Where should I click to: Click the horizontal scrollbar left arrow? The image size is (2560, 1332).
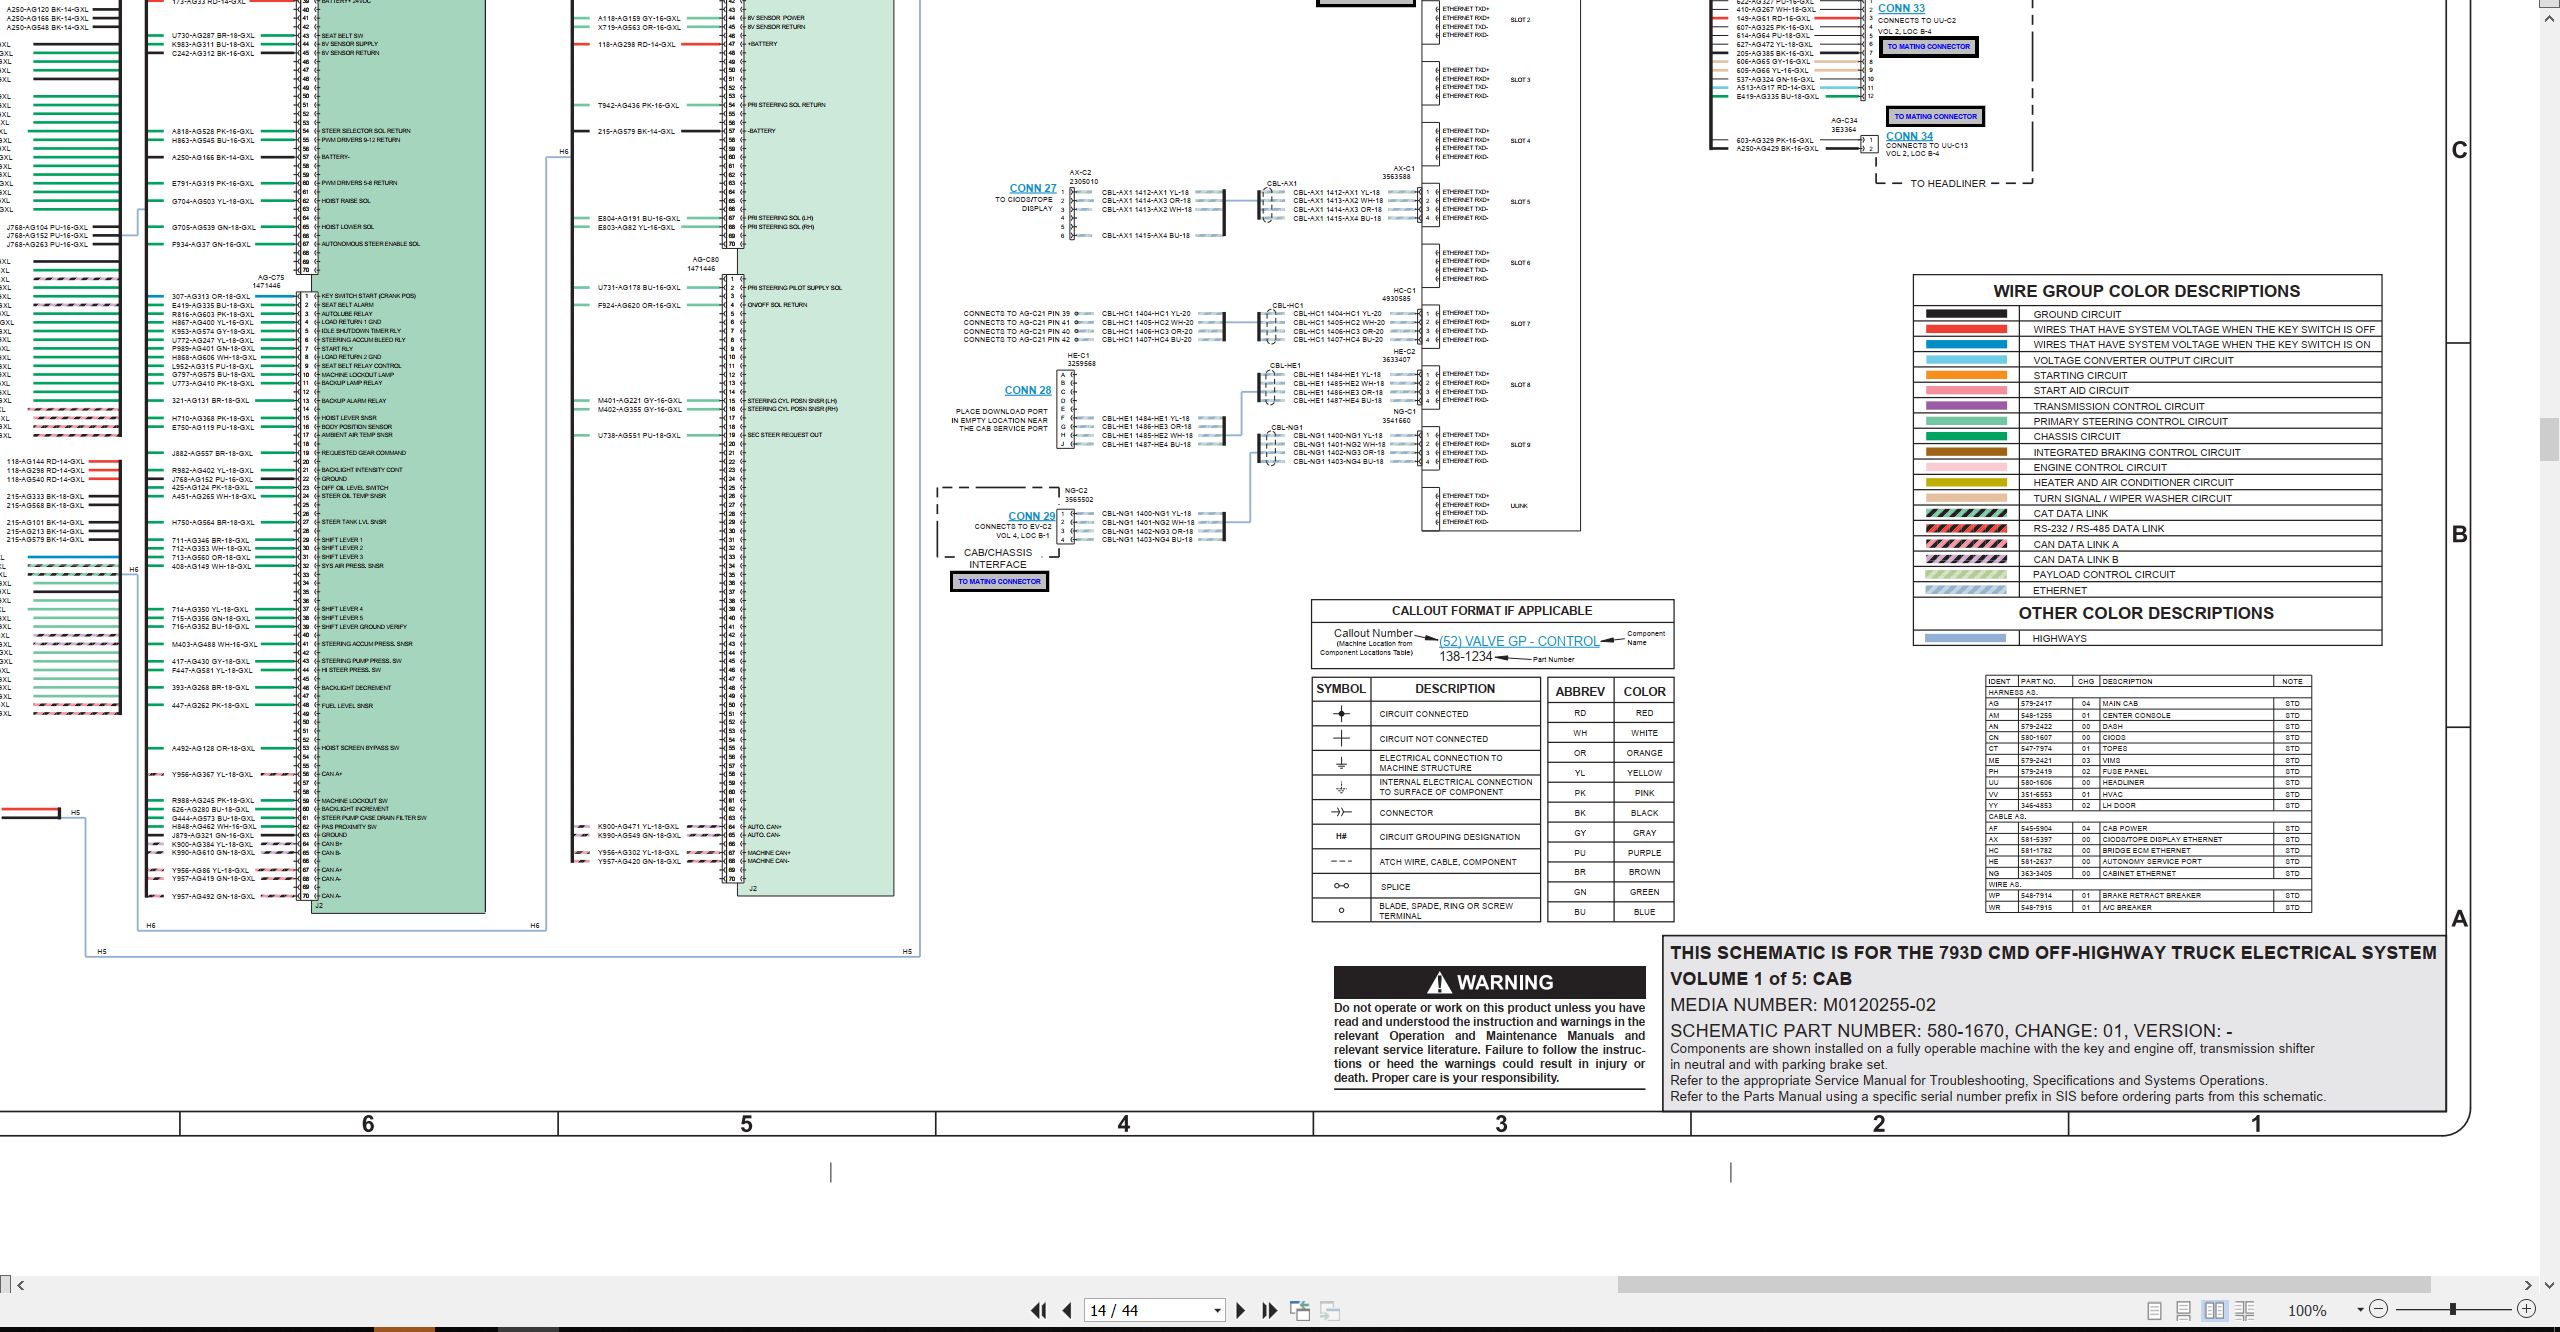tap(21, 1285)
